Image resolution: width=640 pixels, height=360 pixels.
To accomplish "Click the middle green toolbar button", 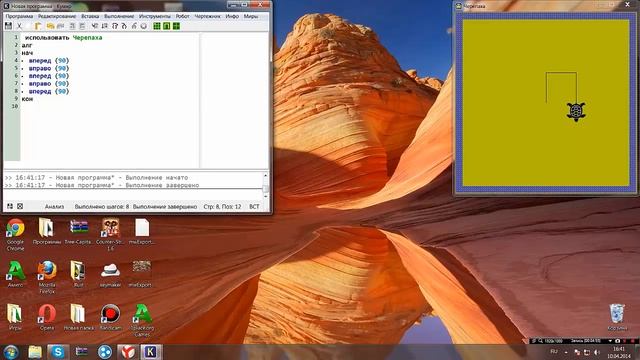I will coord(167,26).
